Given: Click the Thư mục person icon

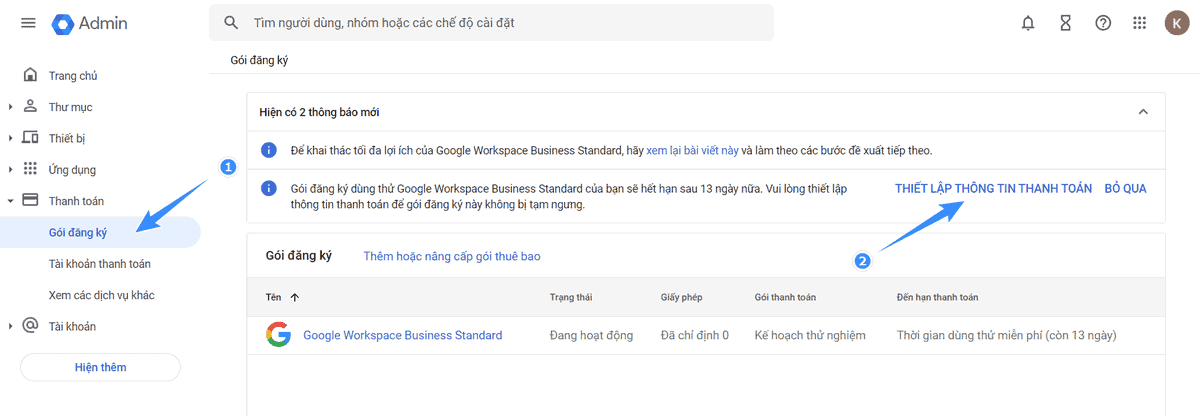Looking at the screenshot, I should click(30, 107).
